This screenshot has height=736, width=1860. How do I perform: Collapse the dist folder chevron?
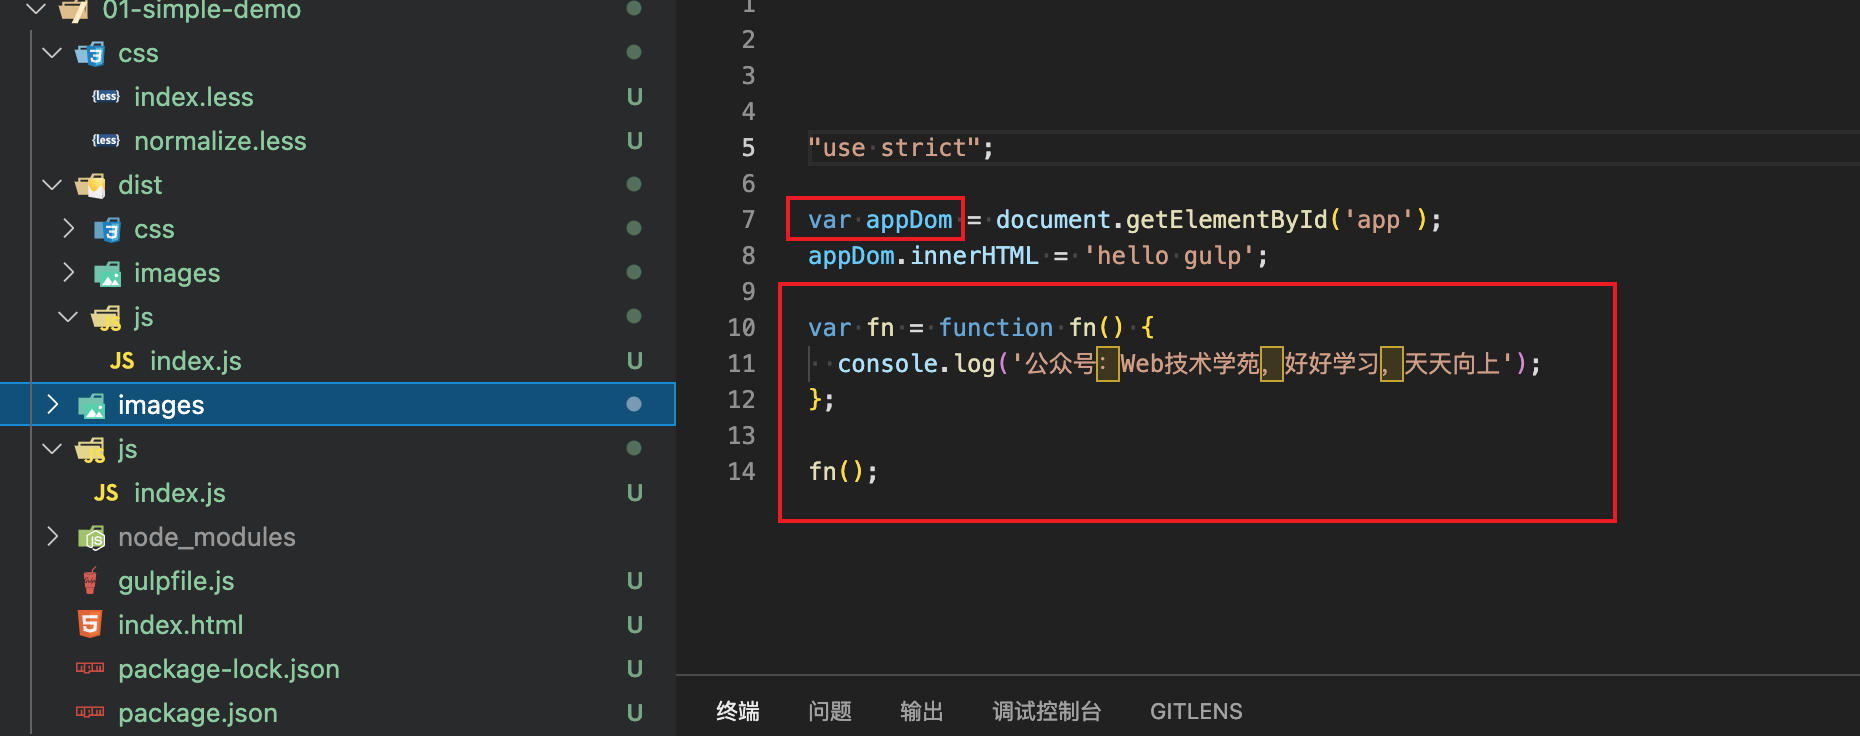tap(52, 185)
